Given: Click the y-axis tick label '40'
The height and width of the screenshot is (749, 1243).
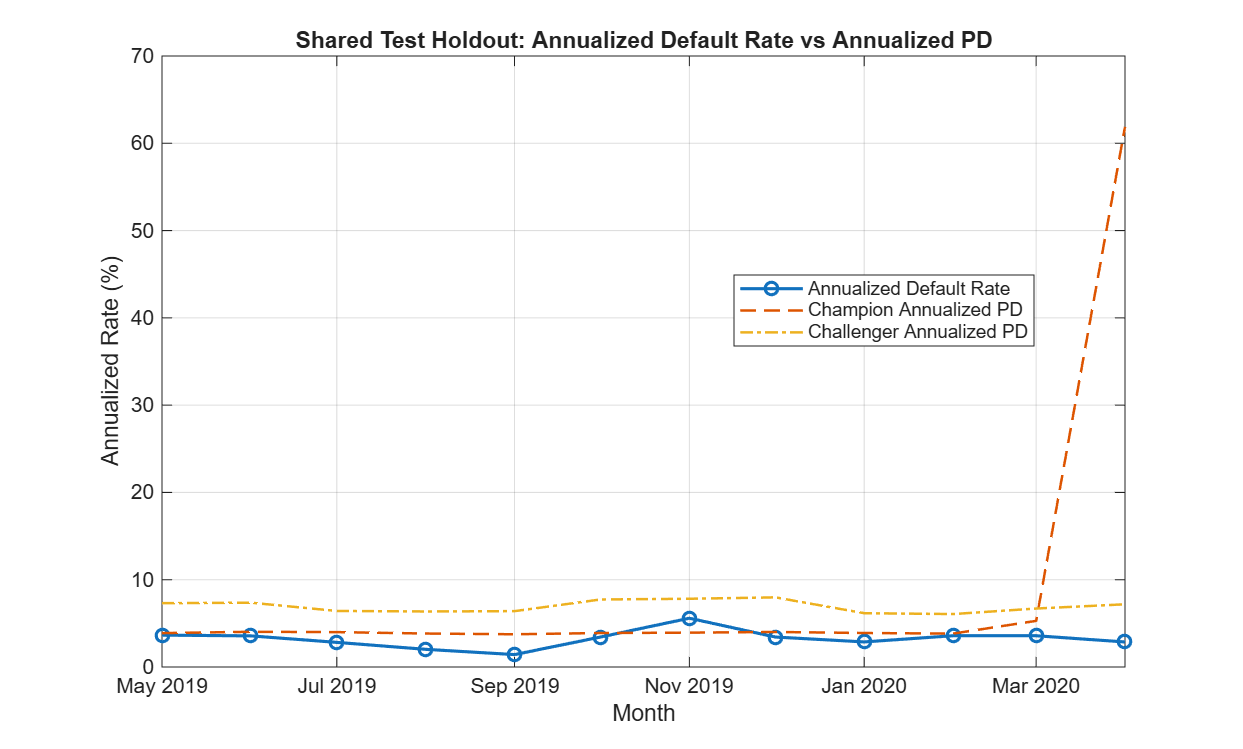Looking at the screenshot, I should (142, 318).
